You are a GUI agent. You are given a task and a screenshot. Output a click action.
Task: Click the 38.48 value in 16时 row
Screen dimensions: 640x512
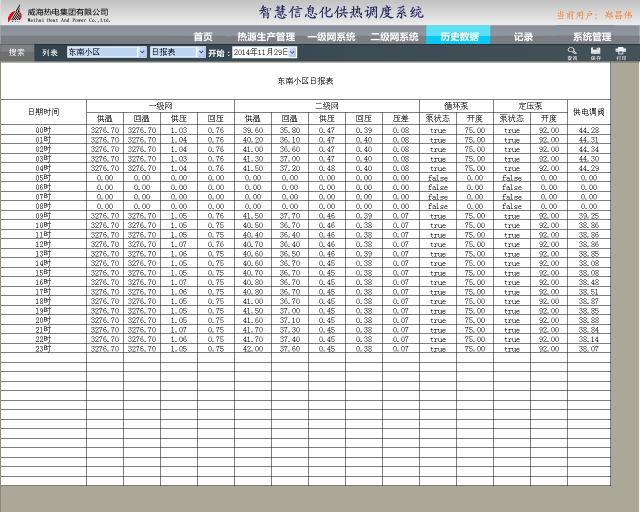pyautogui.click(x=589, y=282)
